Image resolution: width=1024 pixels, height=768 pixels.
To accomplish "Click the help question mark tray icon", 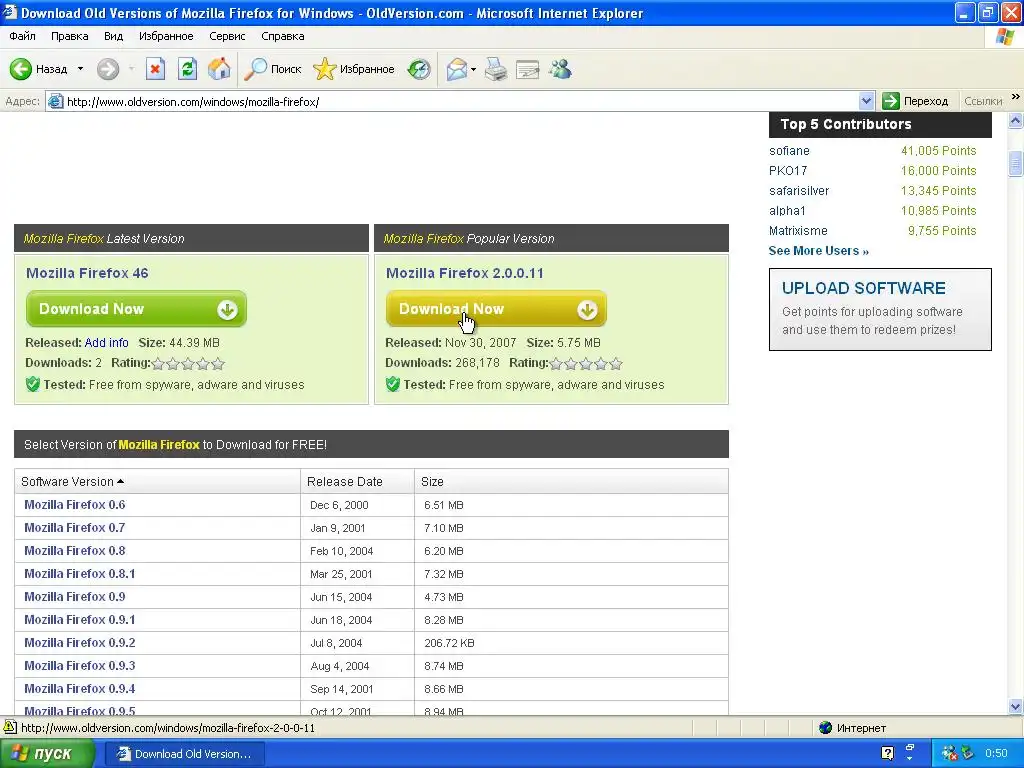I will 887,754.
